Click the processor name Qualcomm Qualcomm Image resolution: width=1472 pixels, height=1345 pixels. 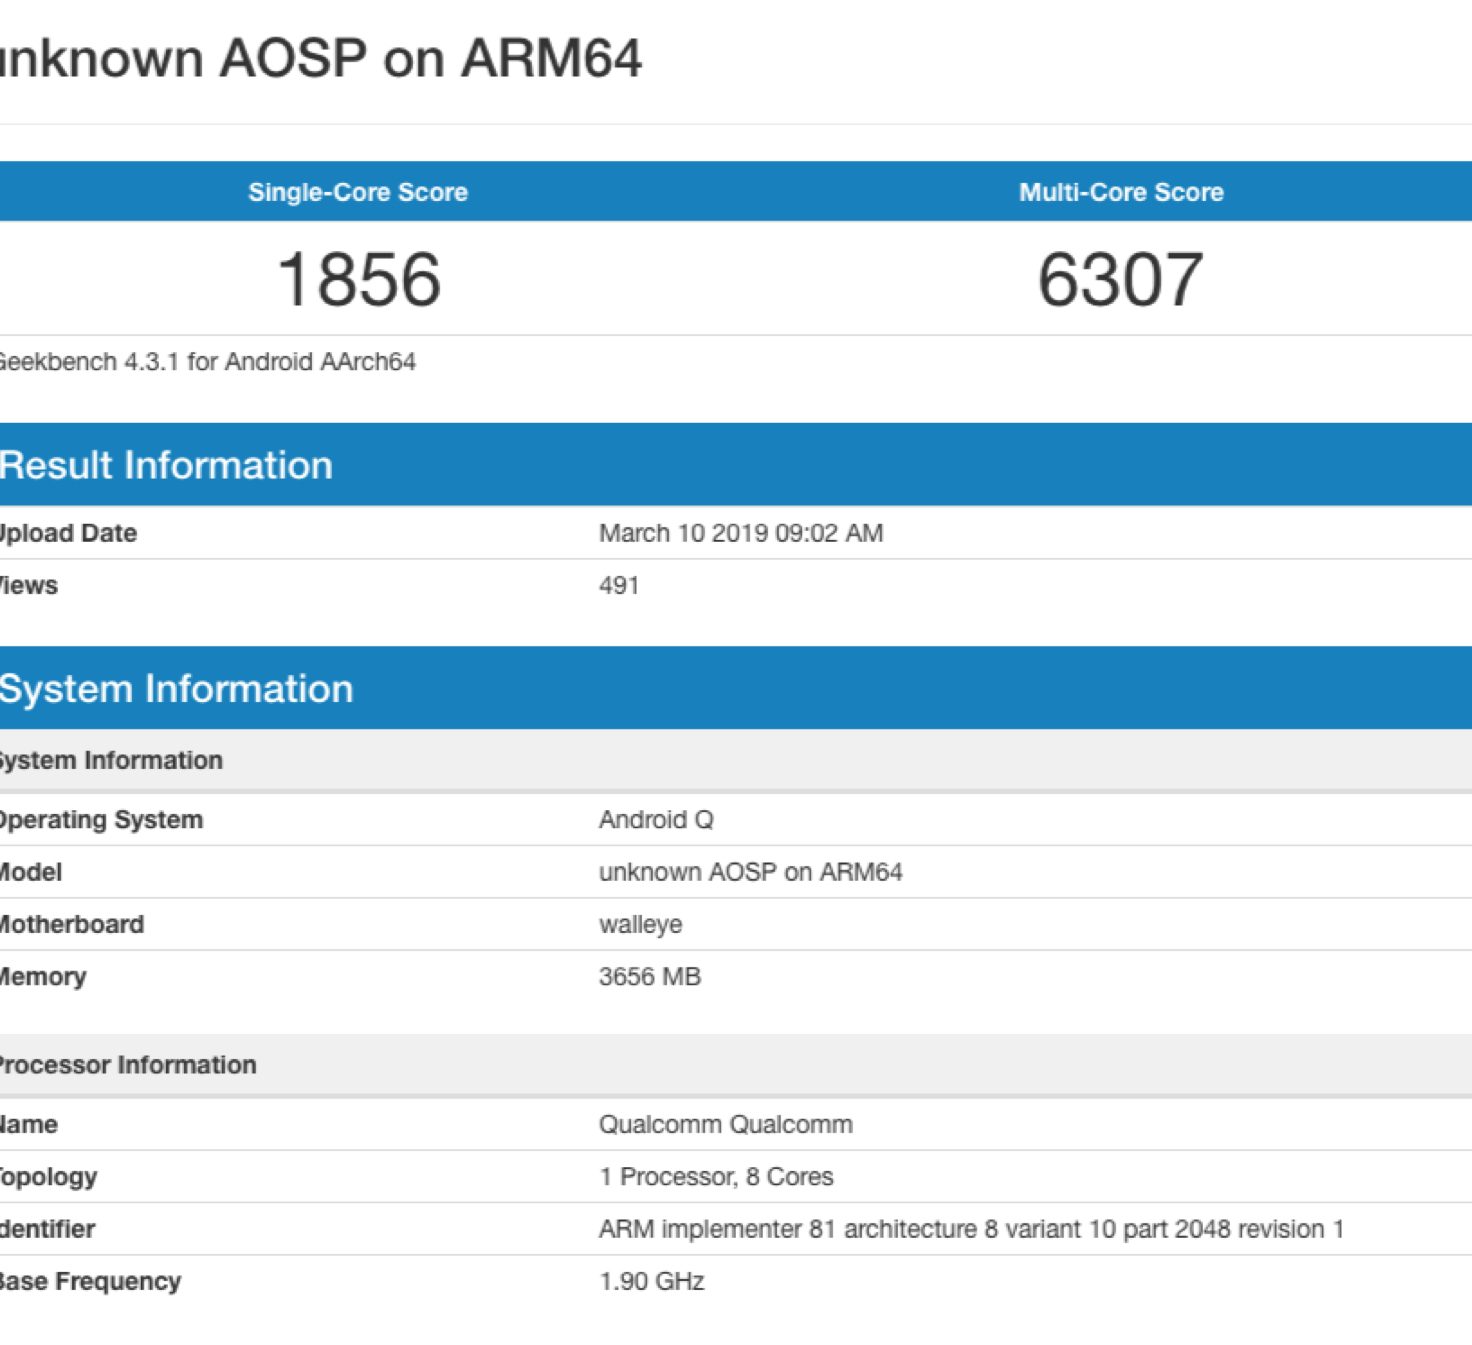point(725,1125)
